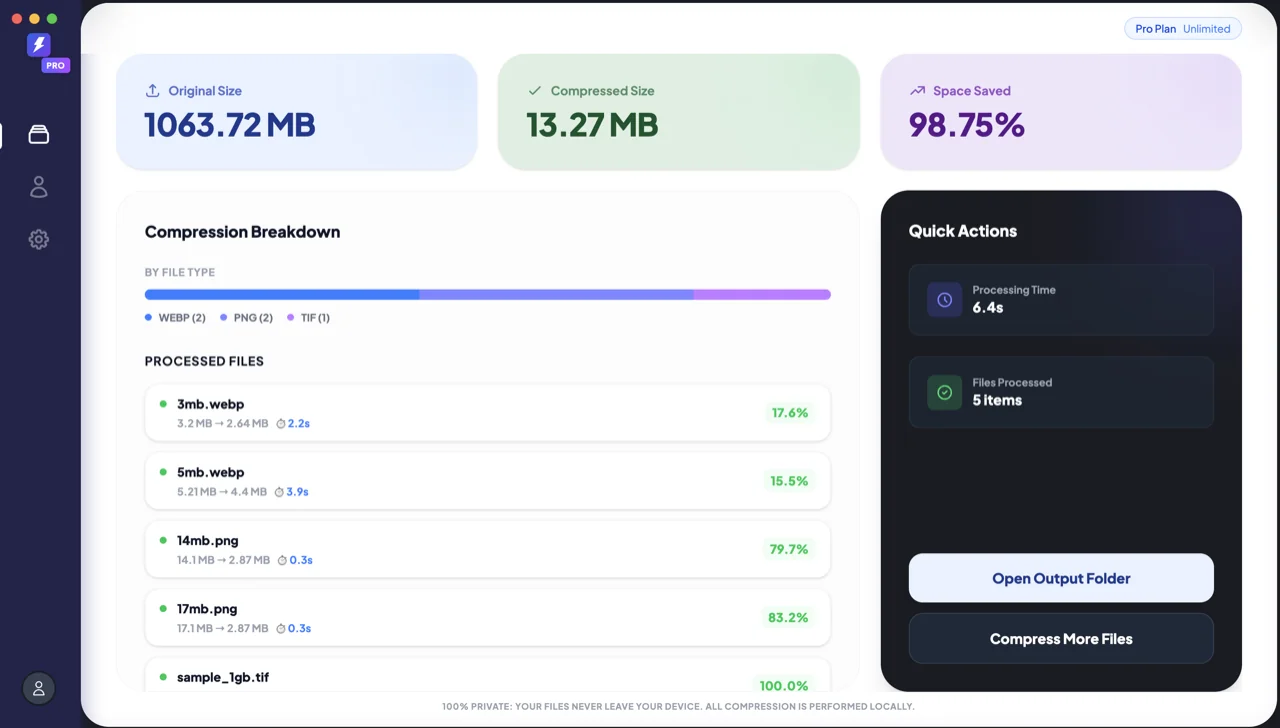Click the BY FILE TYPE label
This screenshot has width=1280, height=728.
pyautogui.click(x=180, y=272)
